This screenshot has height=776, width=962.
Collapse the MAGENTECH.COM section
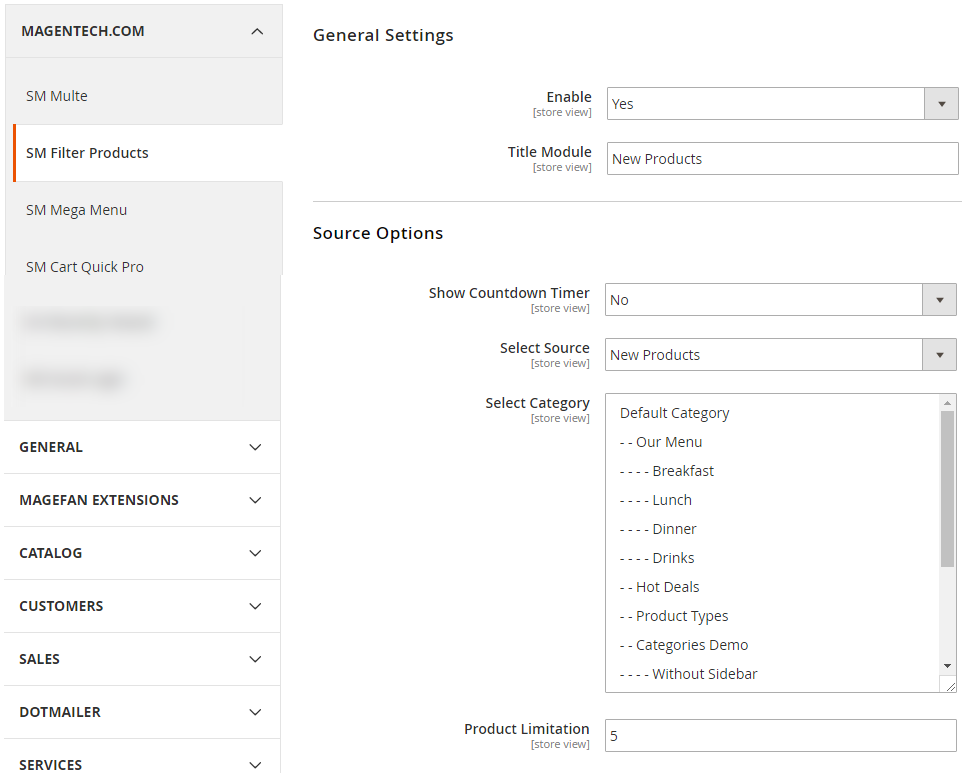pos(257,32)
